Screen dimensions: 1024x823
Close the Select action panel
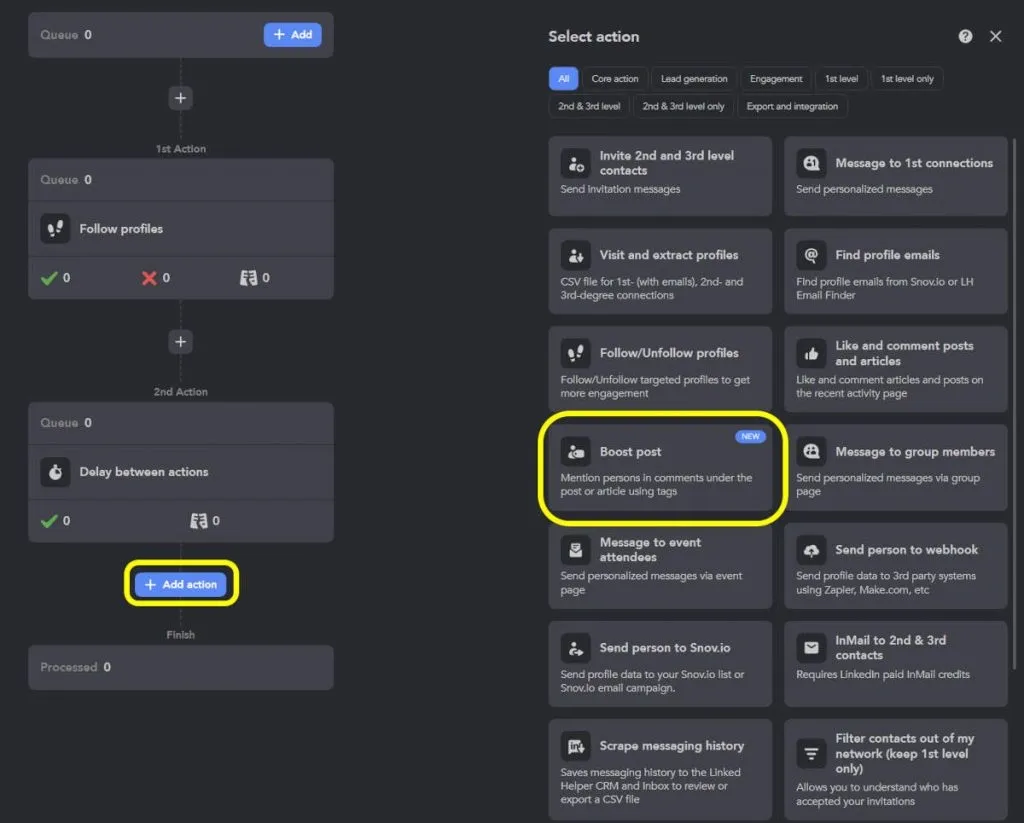point(995,37)
